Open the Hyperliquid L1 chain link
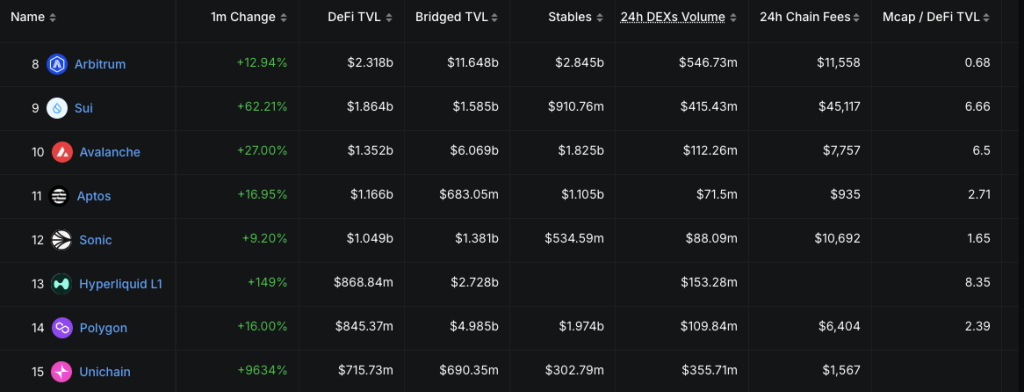Image resolution: width=1024 pixels, height=392 pixels. pyautogui.click(x=121, y=284)
